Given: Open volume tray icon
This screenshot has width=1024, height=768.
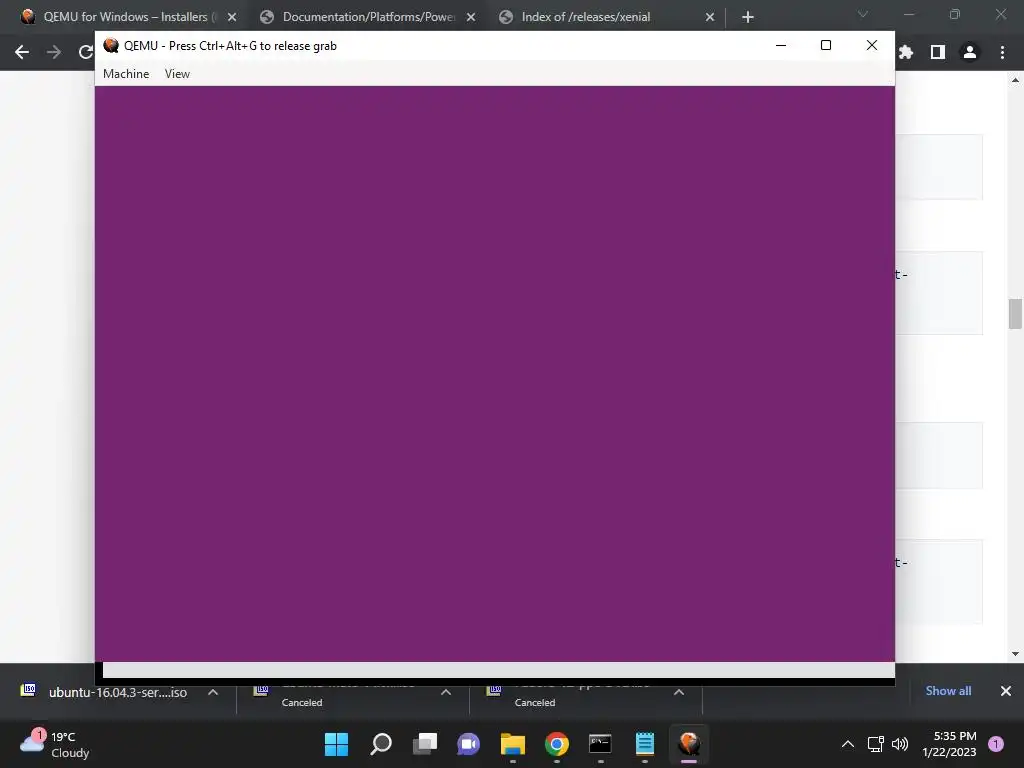Looking at the screenshot, I should click(899, 744).
